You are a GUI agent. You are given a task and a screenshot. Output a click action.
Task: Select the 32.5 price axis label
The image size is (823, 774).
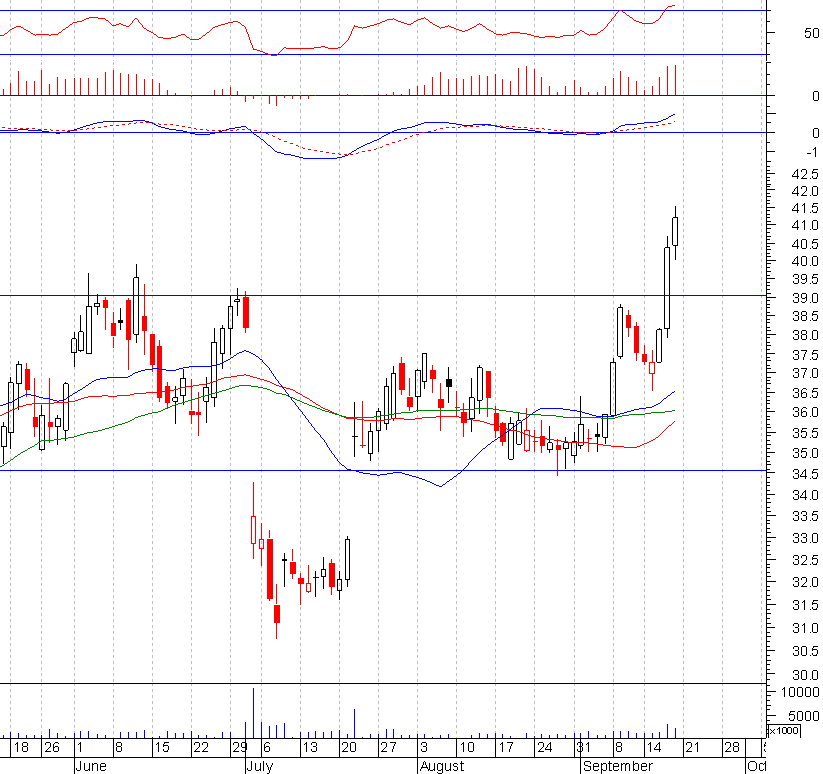[805, 560]
